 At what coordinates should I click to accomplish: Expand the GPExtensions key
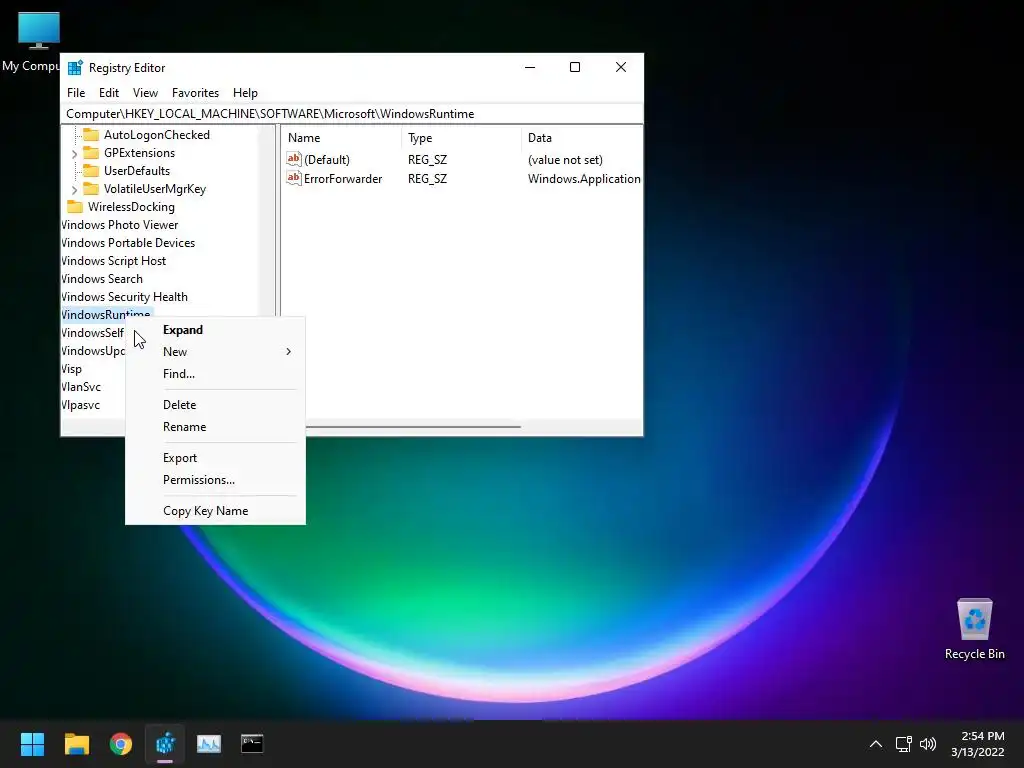[74, 153]
